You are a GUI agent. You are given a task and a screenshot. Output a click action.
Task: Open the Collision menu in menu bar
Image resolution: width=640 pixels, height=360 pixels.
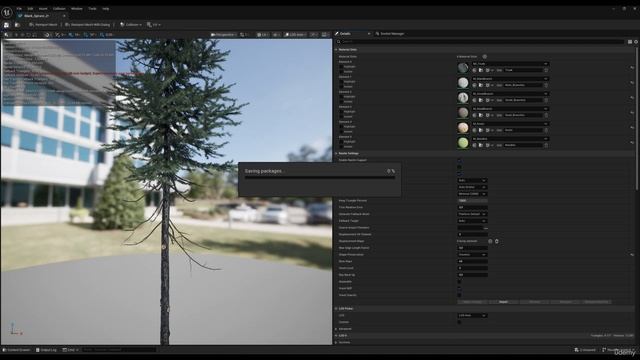(x=59, y=9)
